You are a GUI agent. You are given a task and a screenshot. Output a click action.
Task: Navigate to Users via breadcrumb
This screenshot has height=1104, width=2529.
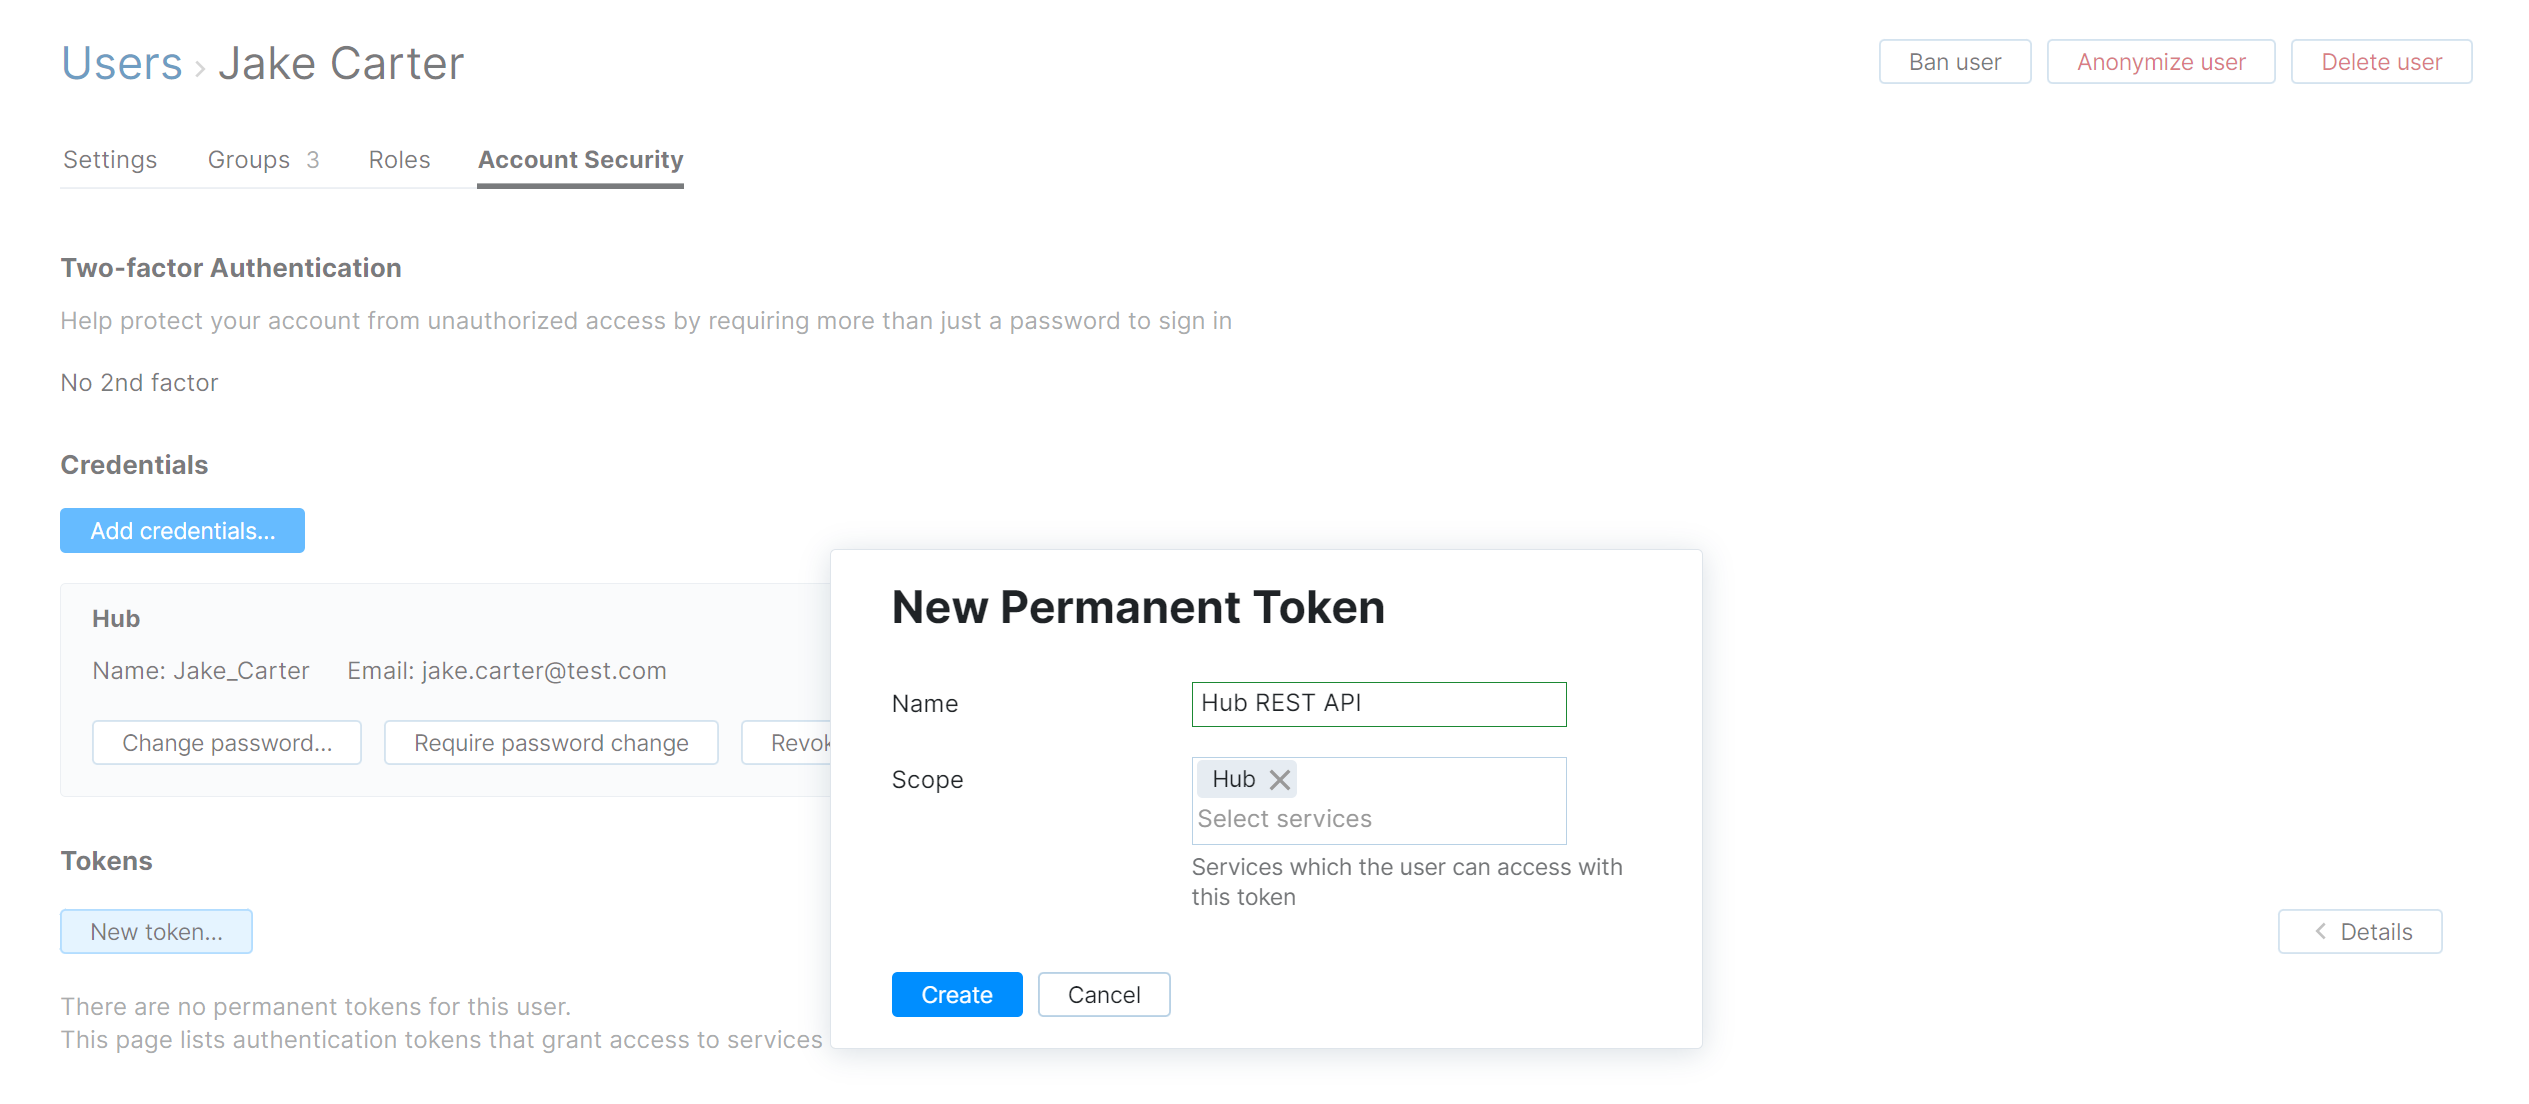(x=120, y=62)
